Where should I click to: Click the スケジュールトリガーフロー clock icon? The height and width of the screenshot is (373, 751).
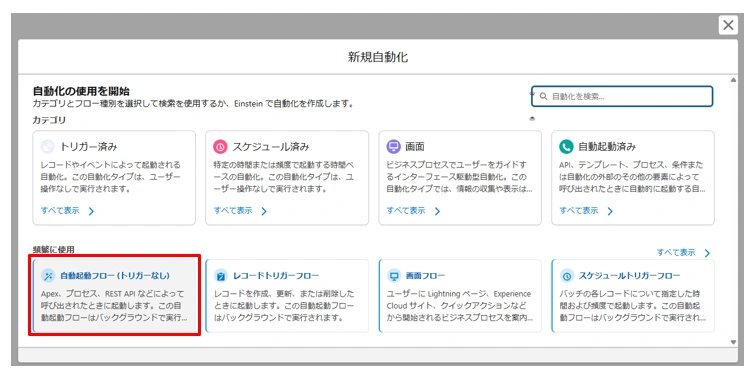click(x=567, y=276)
